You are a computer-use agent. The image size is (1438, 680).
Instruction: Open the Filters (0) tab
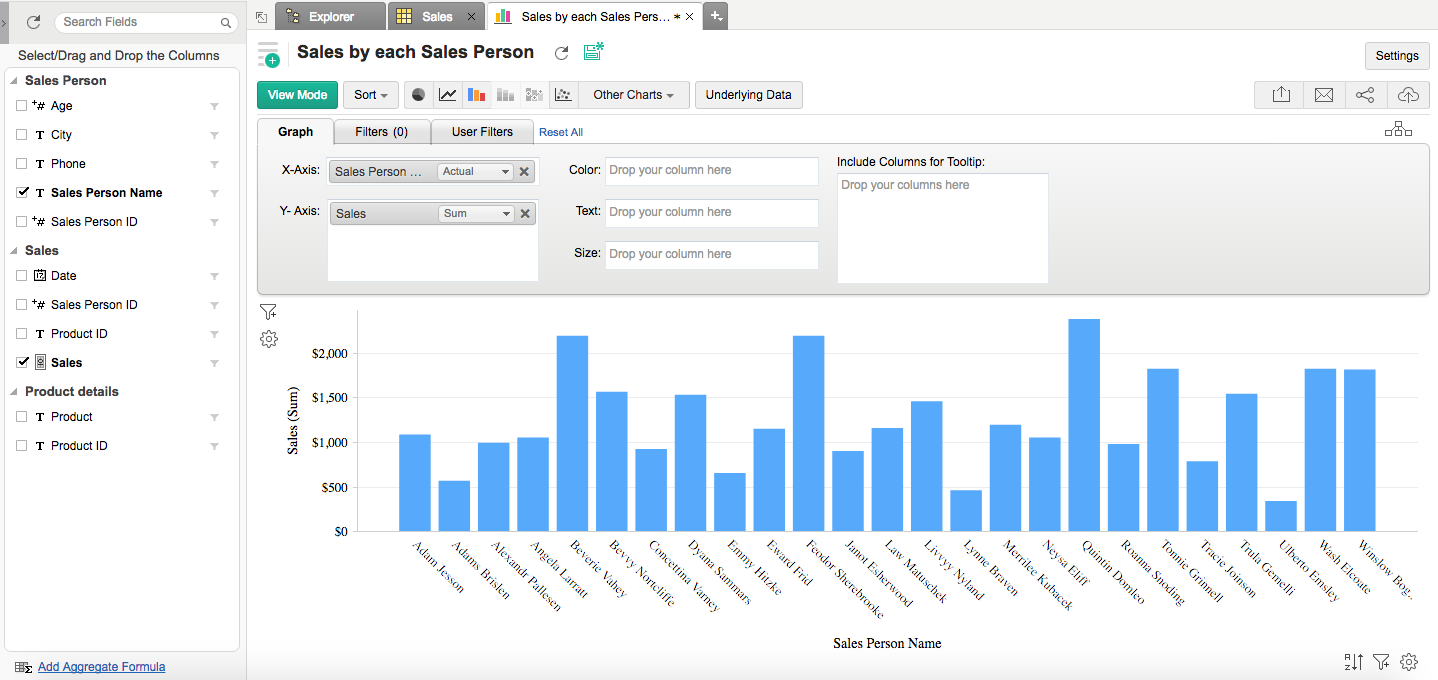[x=381, y=132]
